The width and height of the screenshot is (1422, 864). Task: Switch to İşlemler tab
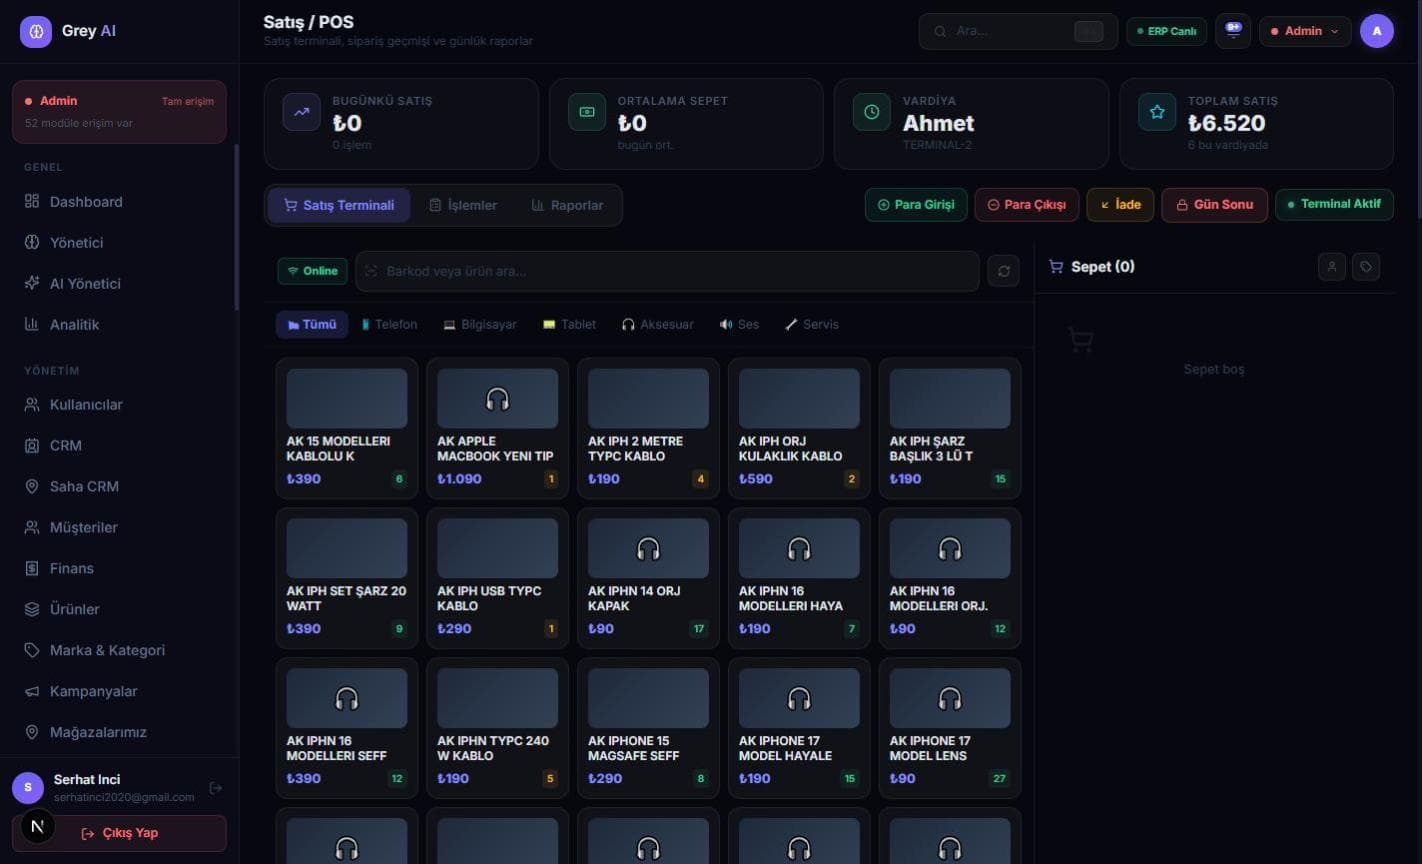coord(463,205)
